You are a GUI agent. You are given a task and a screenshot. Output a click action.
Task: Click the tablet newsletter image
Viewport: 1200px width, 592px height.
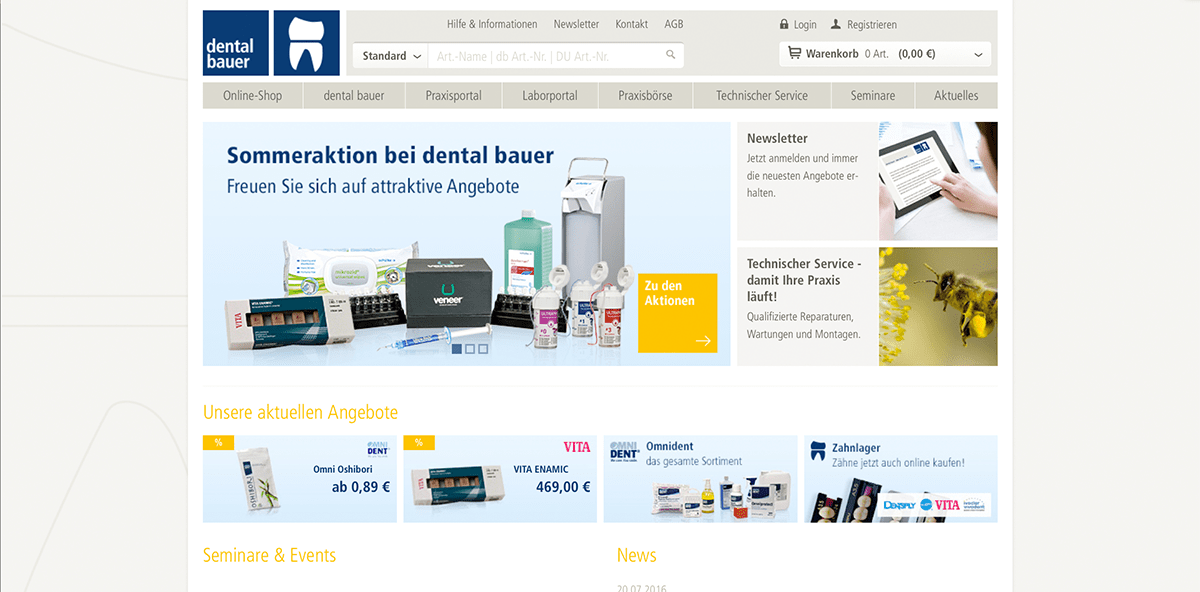pos(938,181)
